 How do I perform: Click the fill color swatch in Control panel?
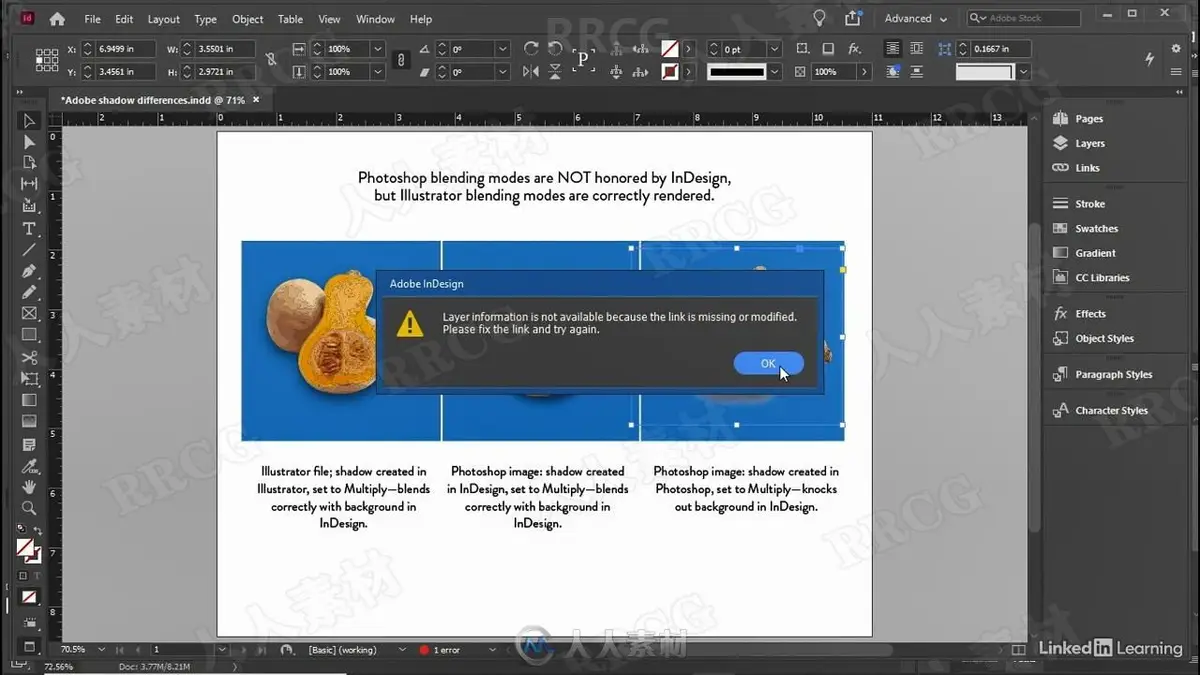[x=669, y=48]
